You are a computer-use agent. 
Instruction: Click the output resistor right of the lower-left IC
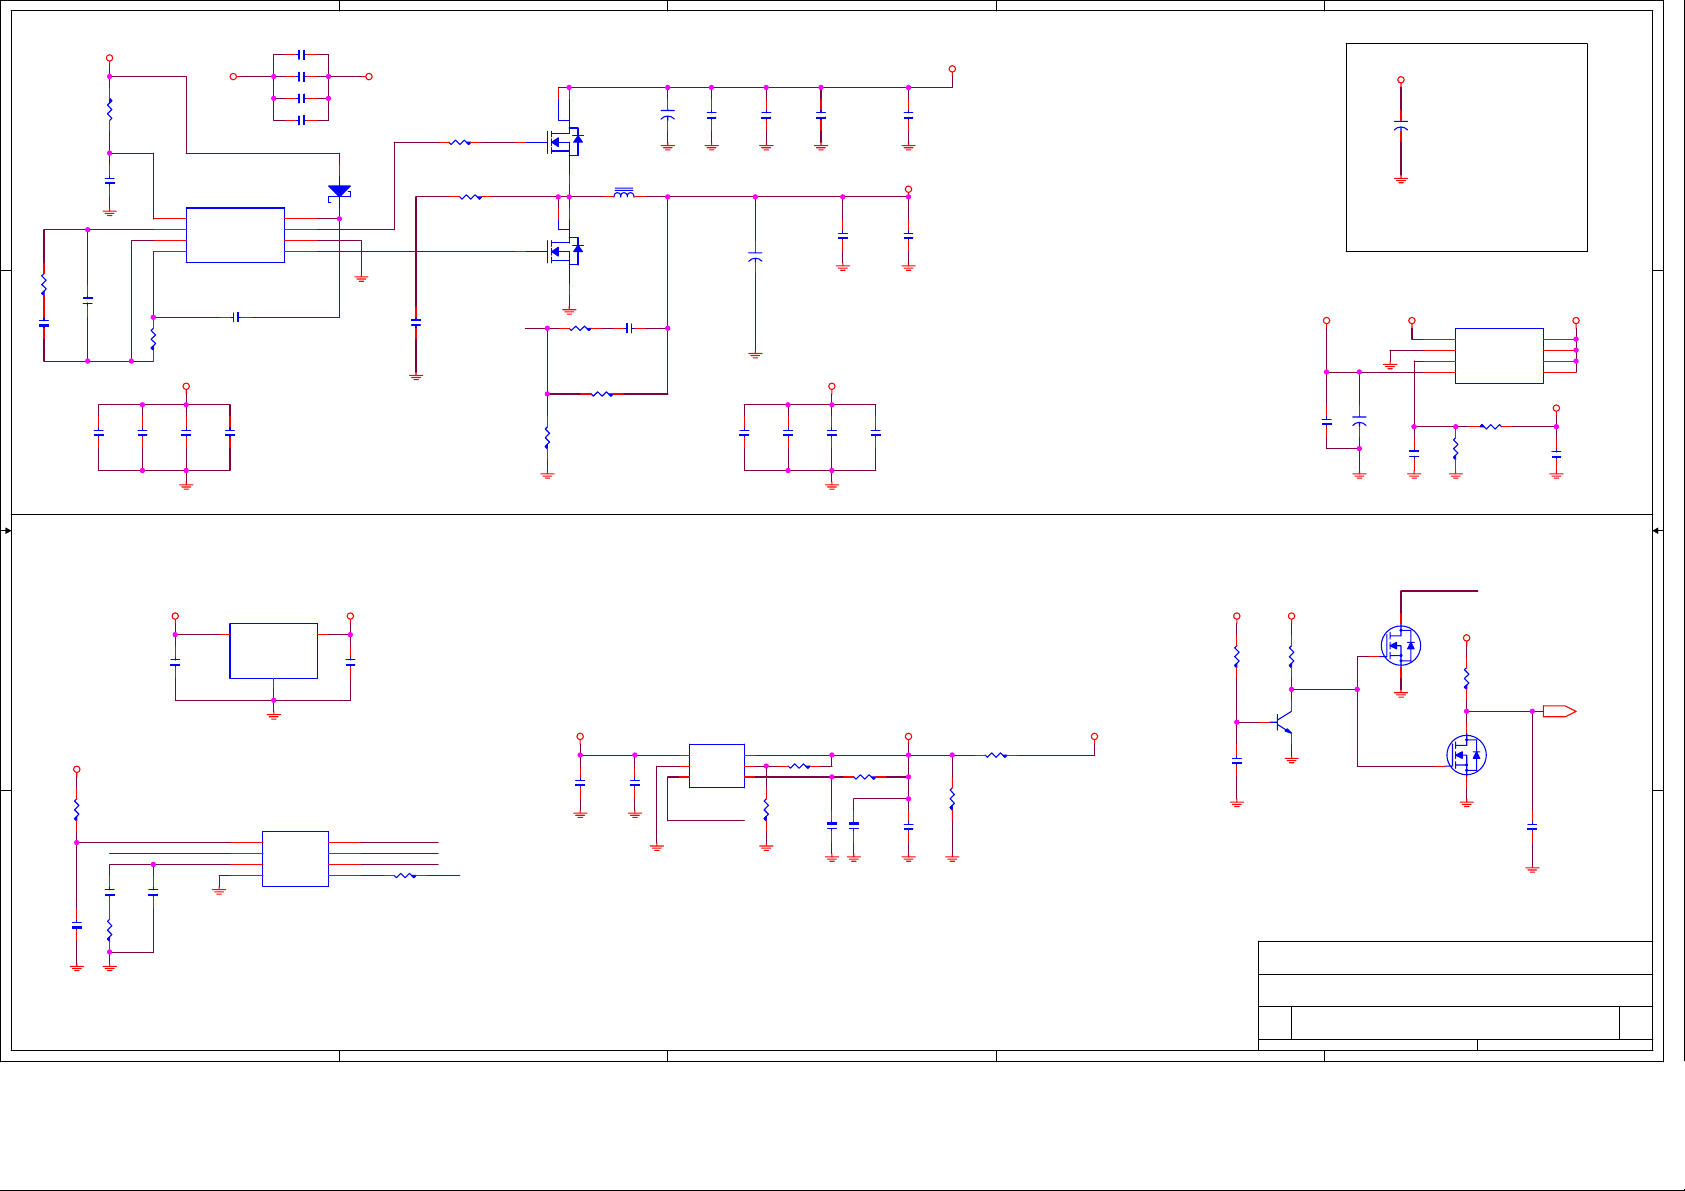coord(404,875)
